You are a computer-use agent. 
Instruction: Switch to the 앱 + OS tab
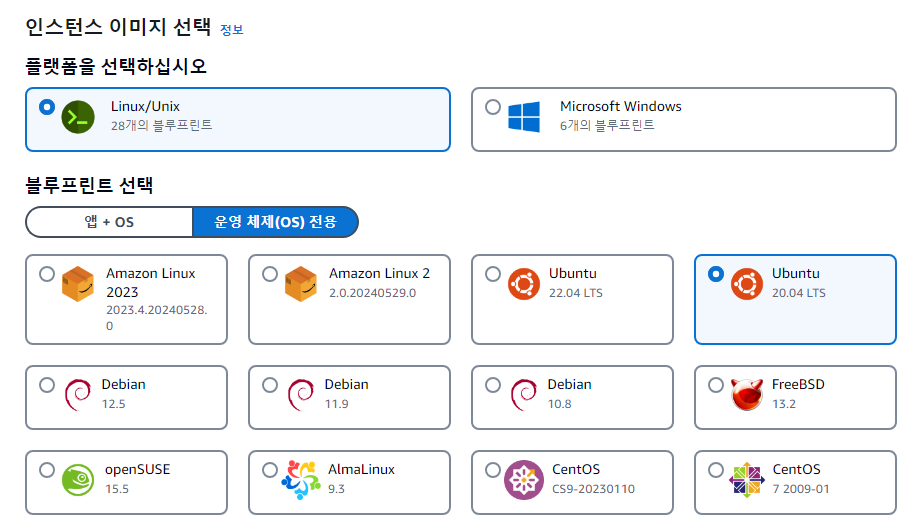point(109,222)
